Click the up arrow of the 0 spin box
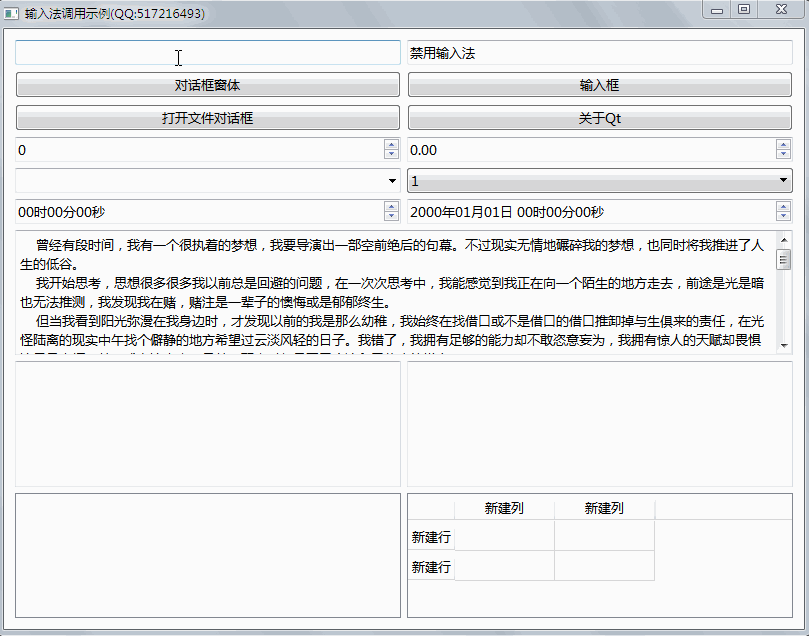The height and width of the screenshot is (636, 809). [x=391, y=144]
